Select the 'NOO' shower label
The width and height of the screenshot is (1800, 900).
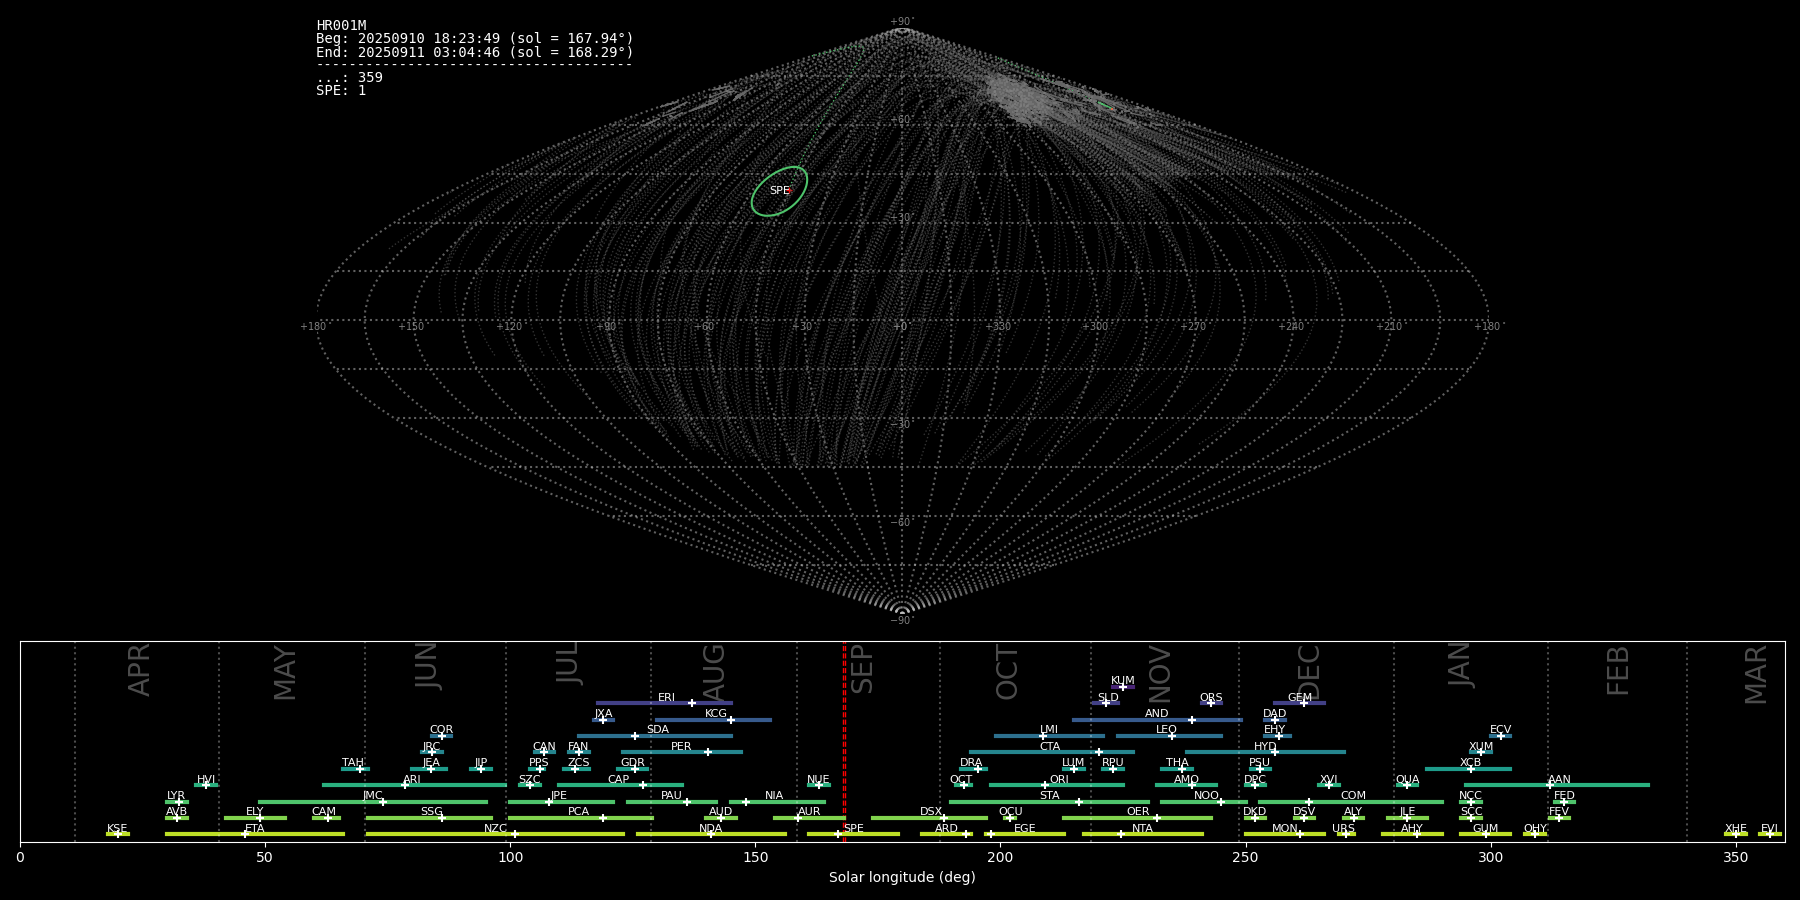[x=1206, y=795]
